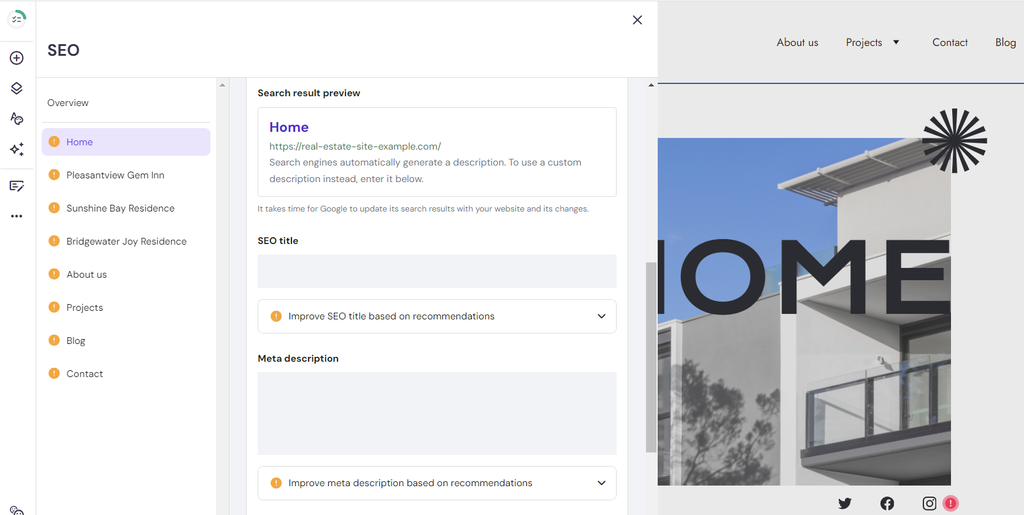Click warning icon beside Projects page
Screen dimensions: 1024x515
(x=54, y=307)
